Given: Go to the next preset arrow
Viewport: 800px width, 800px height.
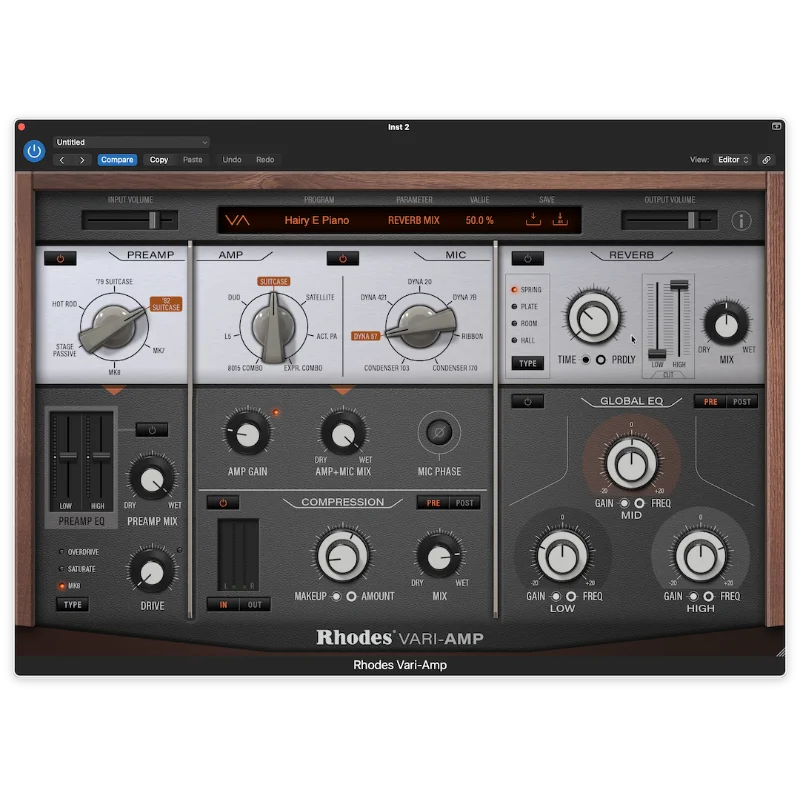Looking at the screenshot, I should (82, 160).
